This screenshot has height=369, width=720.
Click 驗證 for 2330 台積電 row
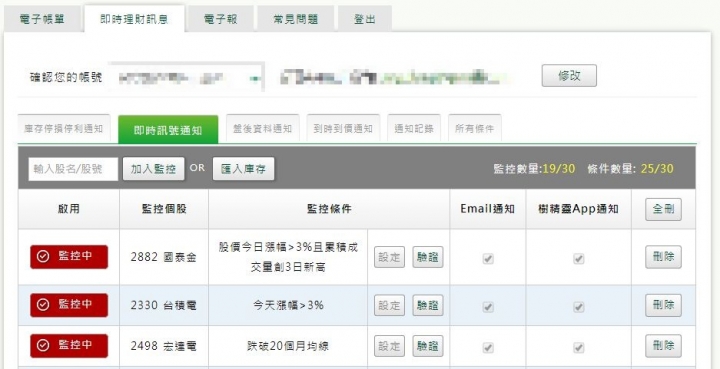[x=428, y=305]
